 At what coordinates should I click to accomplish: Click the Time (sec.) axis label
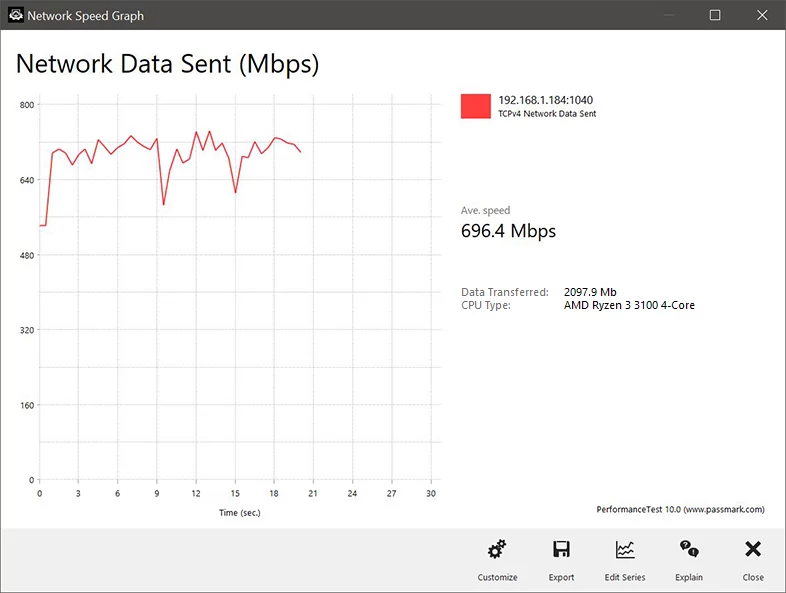tap(240, 512)
